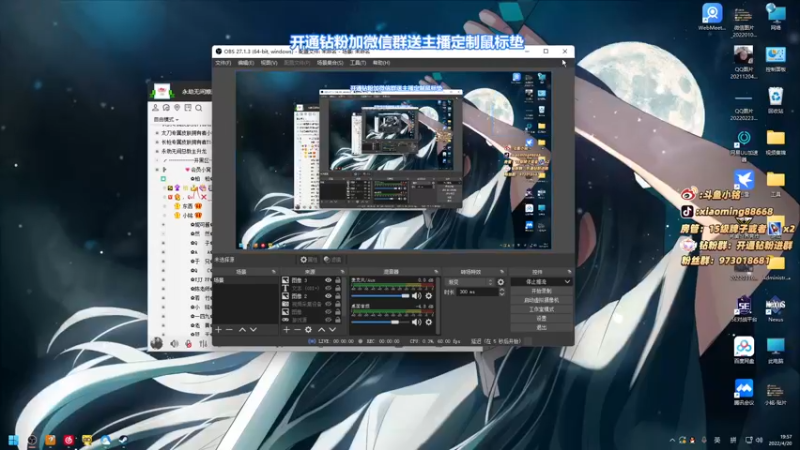Move scene down in the scenes list
Image resolution: width=800 pixels, height=450 pixels.
coord(253,330)
